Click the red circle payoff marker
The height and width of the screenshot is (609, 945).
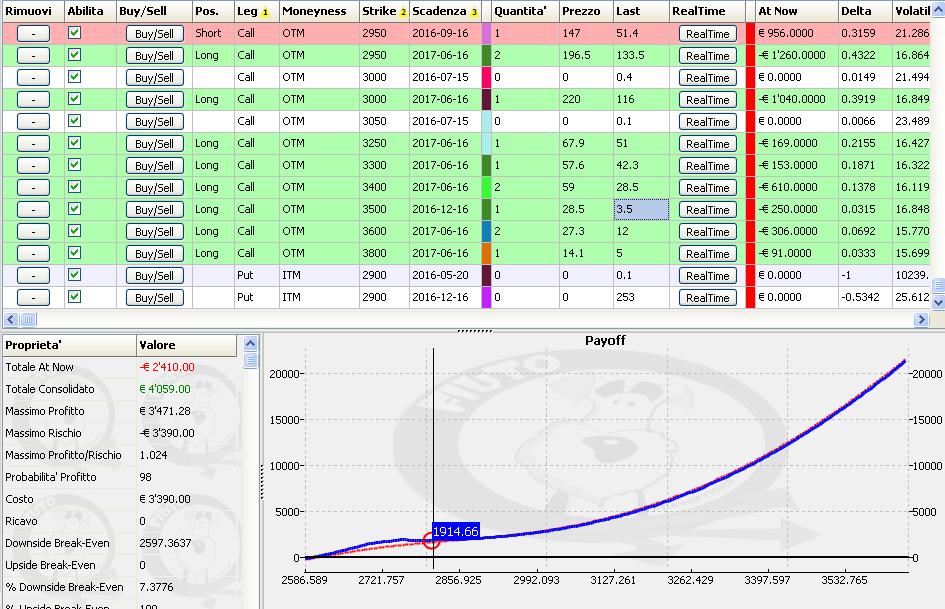pyautogui.click(x=431, y=540)
